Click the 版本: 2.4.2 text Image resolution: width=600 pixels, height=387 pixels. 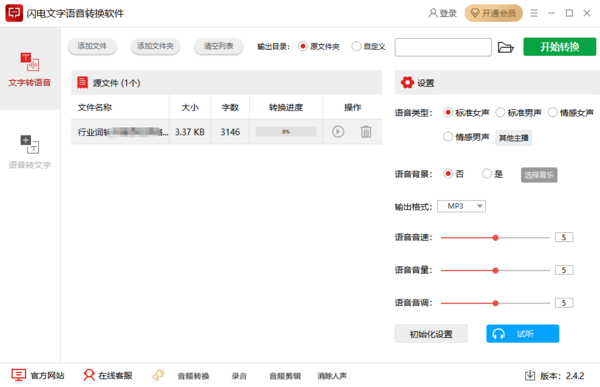(562, 376)
